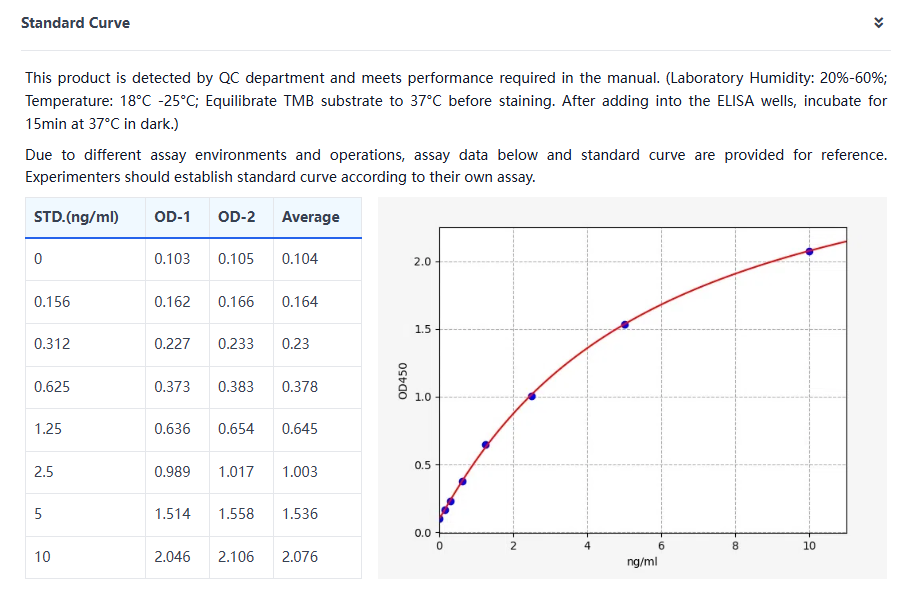
Task: Click the Standard Curve heading
Action: (75, 23)
